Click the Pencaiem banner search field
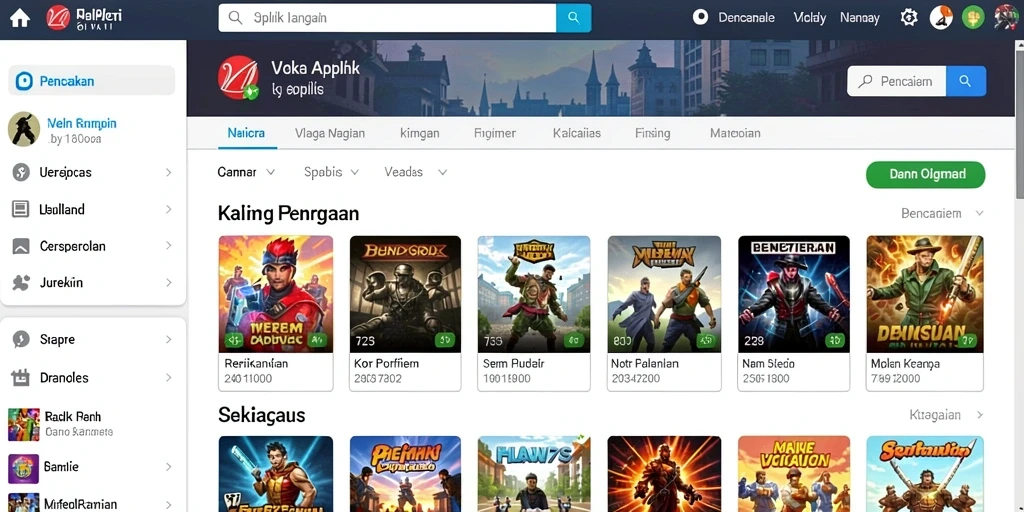Viewport: 1024px width, 512px height. point(897,81)
